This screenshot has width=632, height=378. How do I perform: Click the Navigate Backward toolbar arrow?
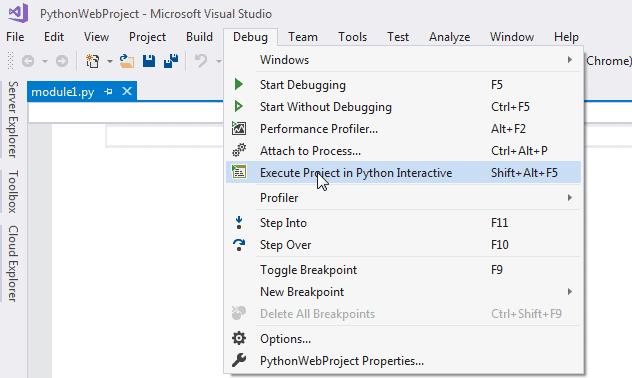[x=28, y=61]
